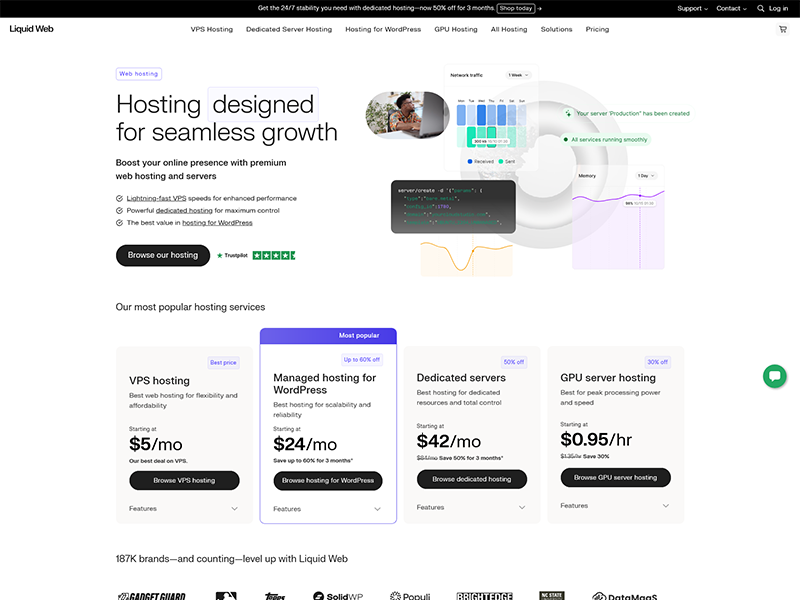
Task: Click the man with laptop photo
Action: click(407, 115)
